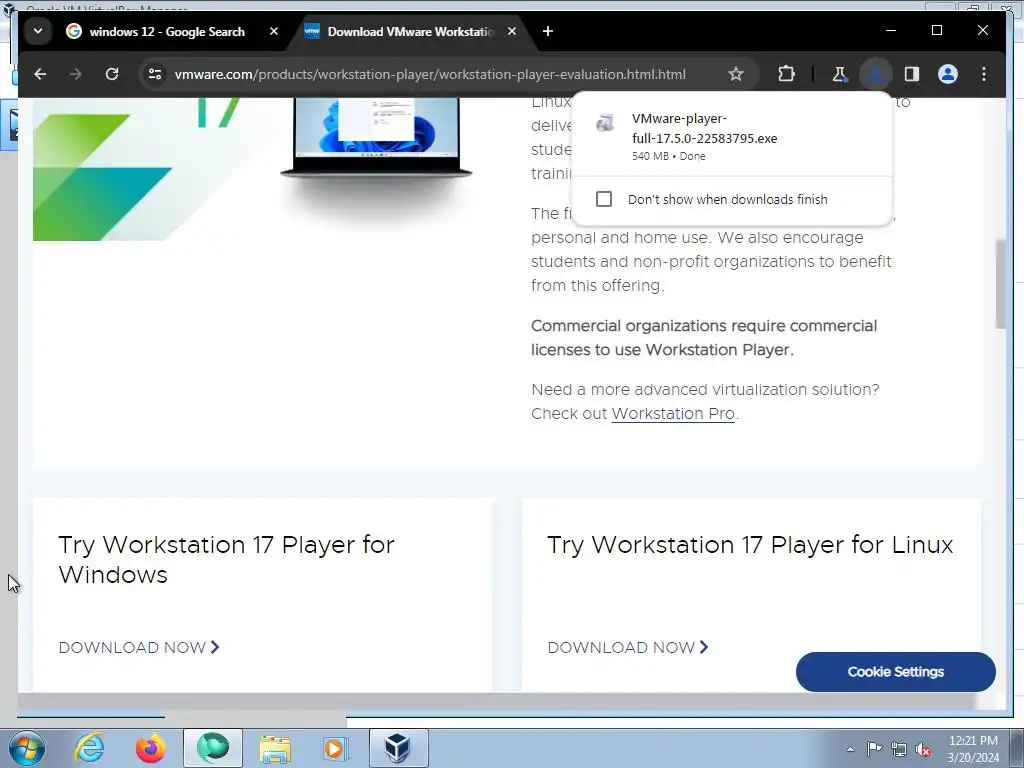Open new tab with plus button
This screenshot has height=768, width=1024.
tap(548, 31)
